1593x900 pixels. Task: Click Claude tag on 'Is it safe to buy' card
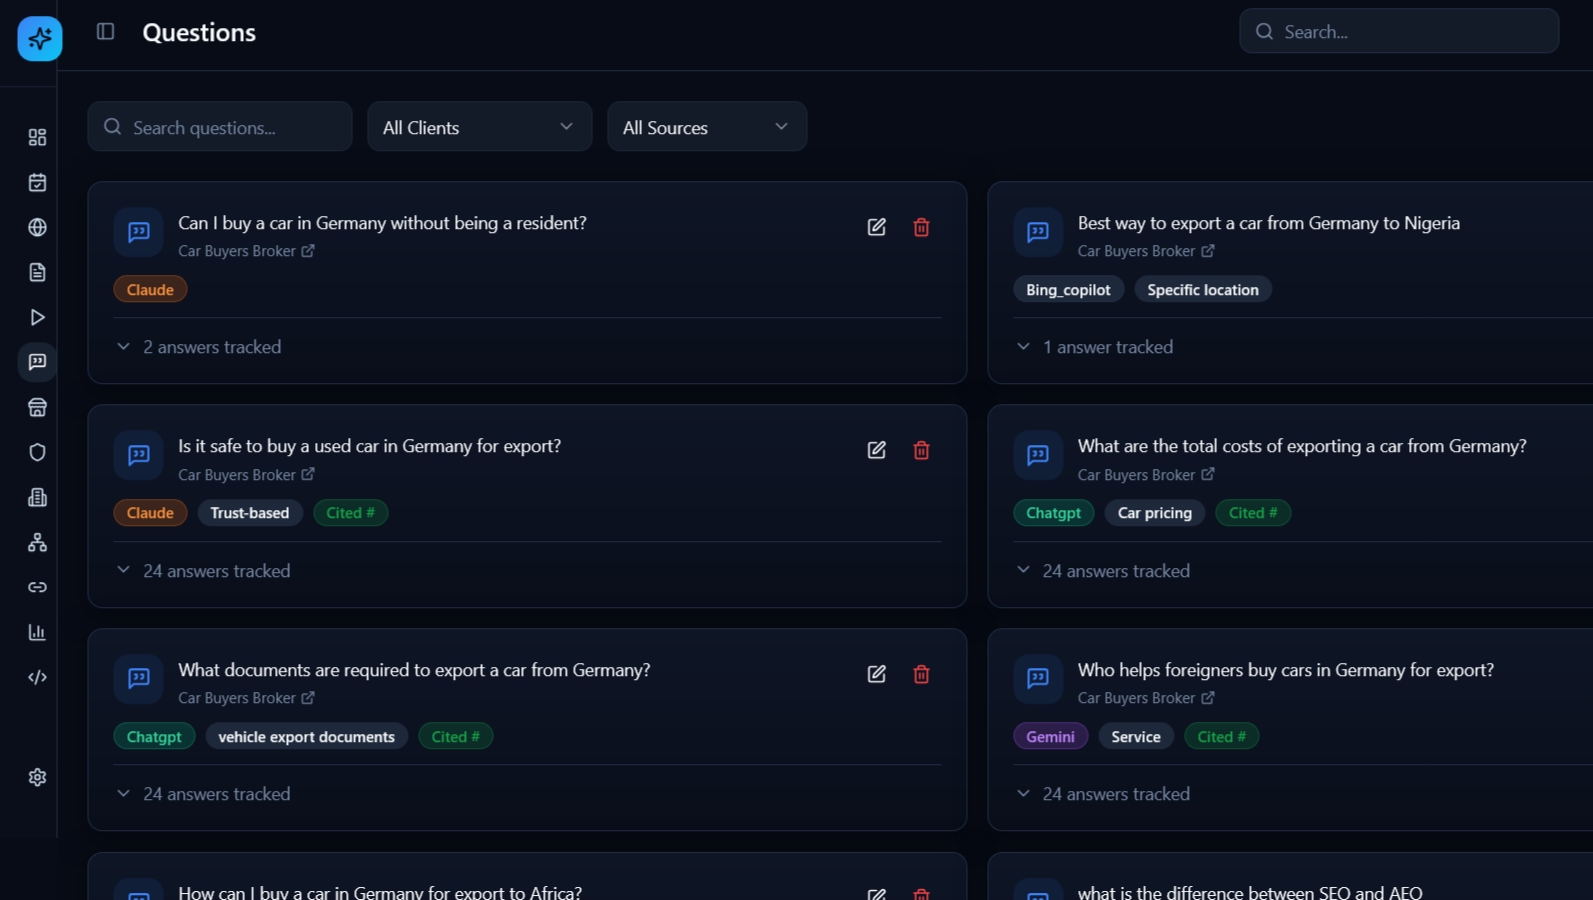pos(150,513)
